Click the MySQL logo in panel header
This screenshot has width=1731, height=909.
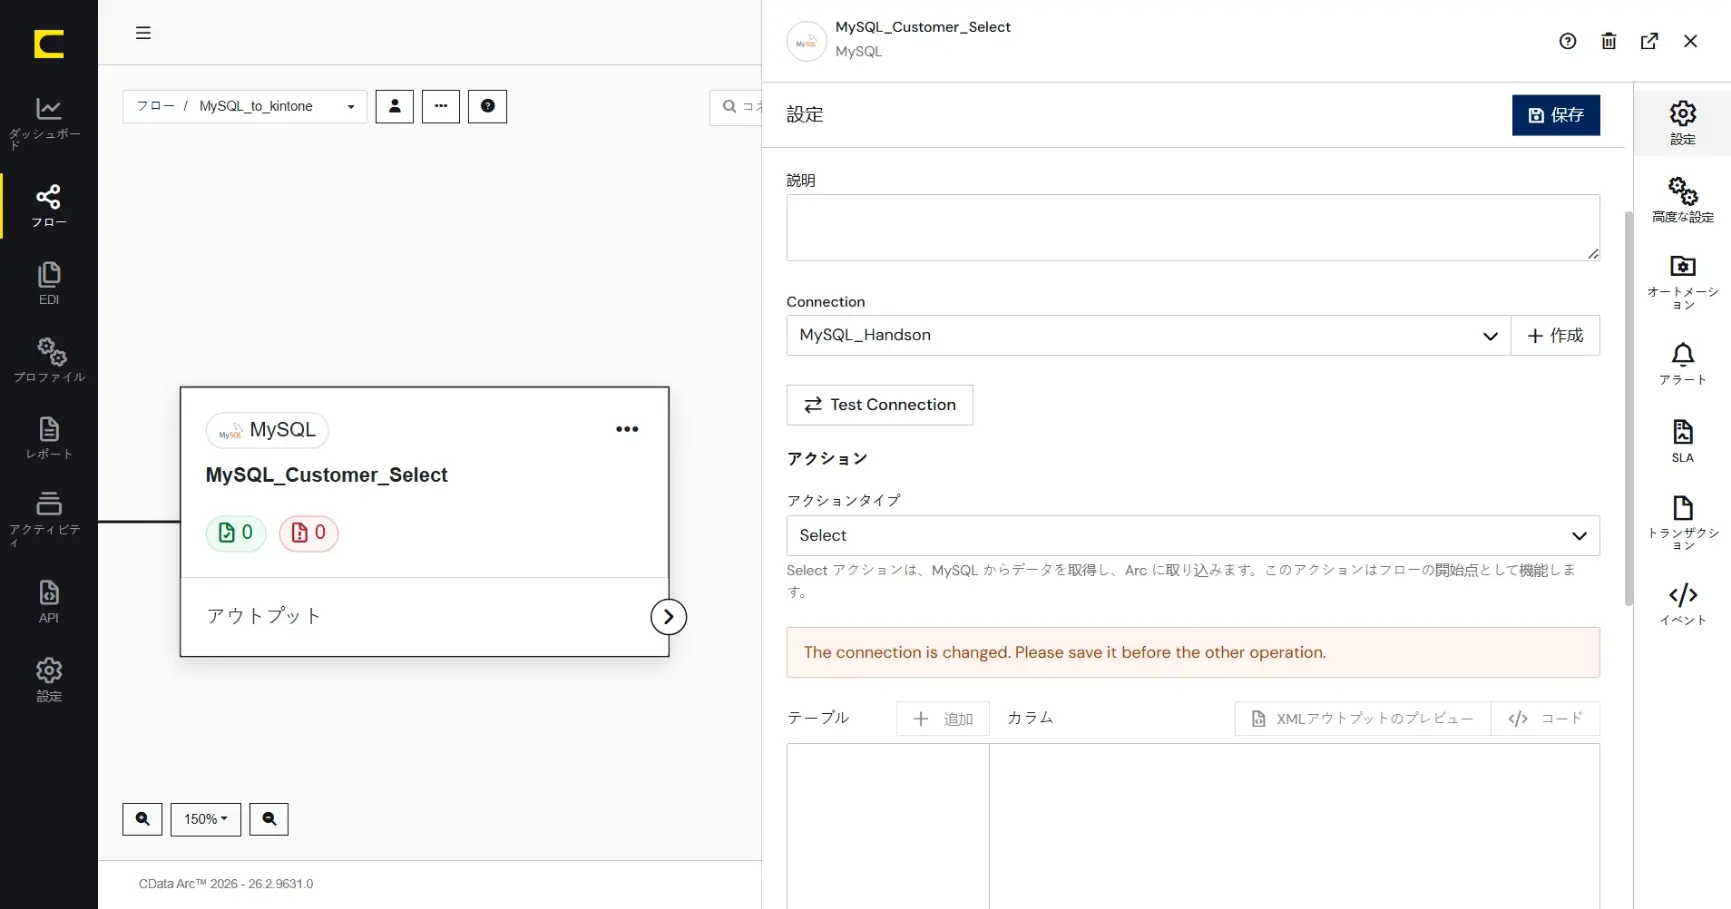tap(807, 42)
